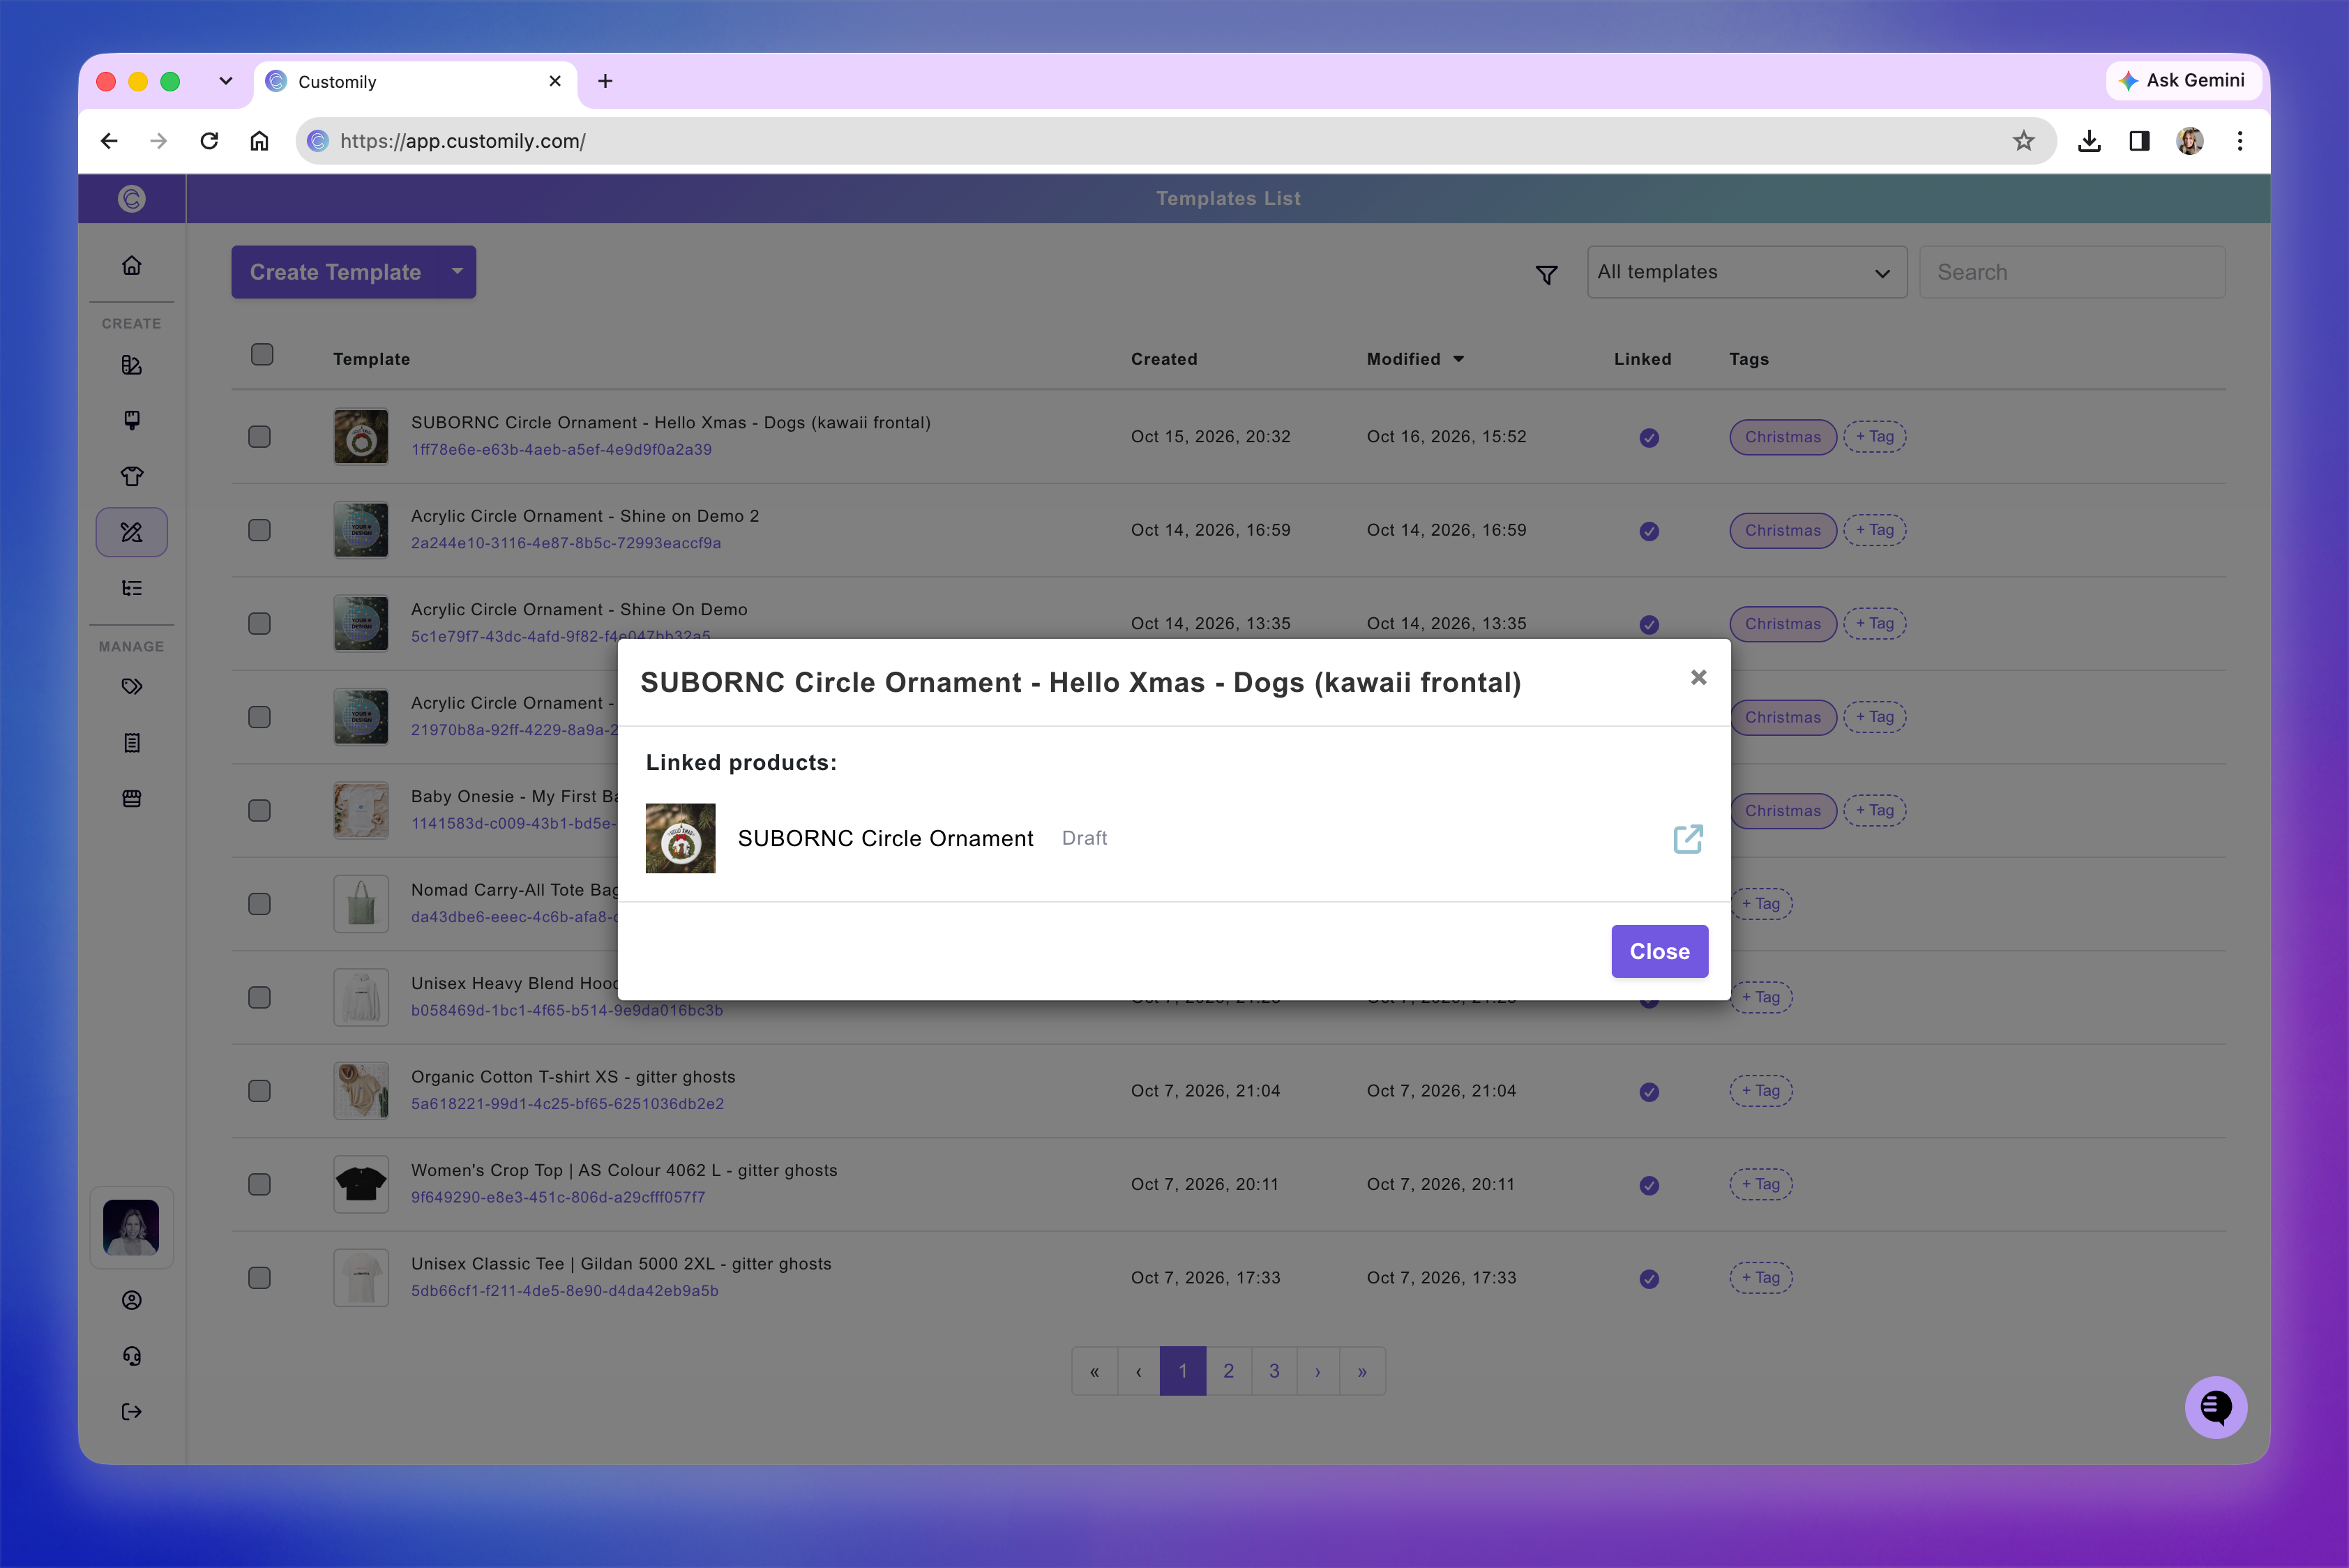Check the Shine on Demo 2 row checkbox
The width and height of the screenshot is (2349, 1568).
259,530
